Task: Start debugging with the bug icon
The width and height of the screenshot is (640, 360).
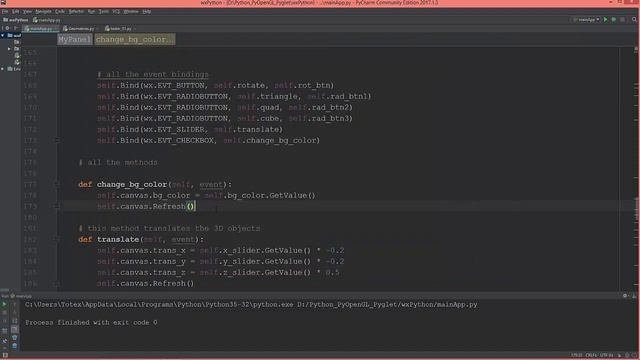Action: (613, 20)
